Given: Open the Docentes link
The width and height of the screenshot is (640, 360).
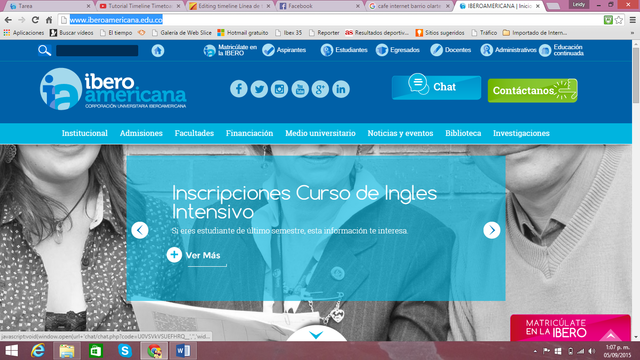Looking at the screenshot, I should 451,50.
